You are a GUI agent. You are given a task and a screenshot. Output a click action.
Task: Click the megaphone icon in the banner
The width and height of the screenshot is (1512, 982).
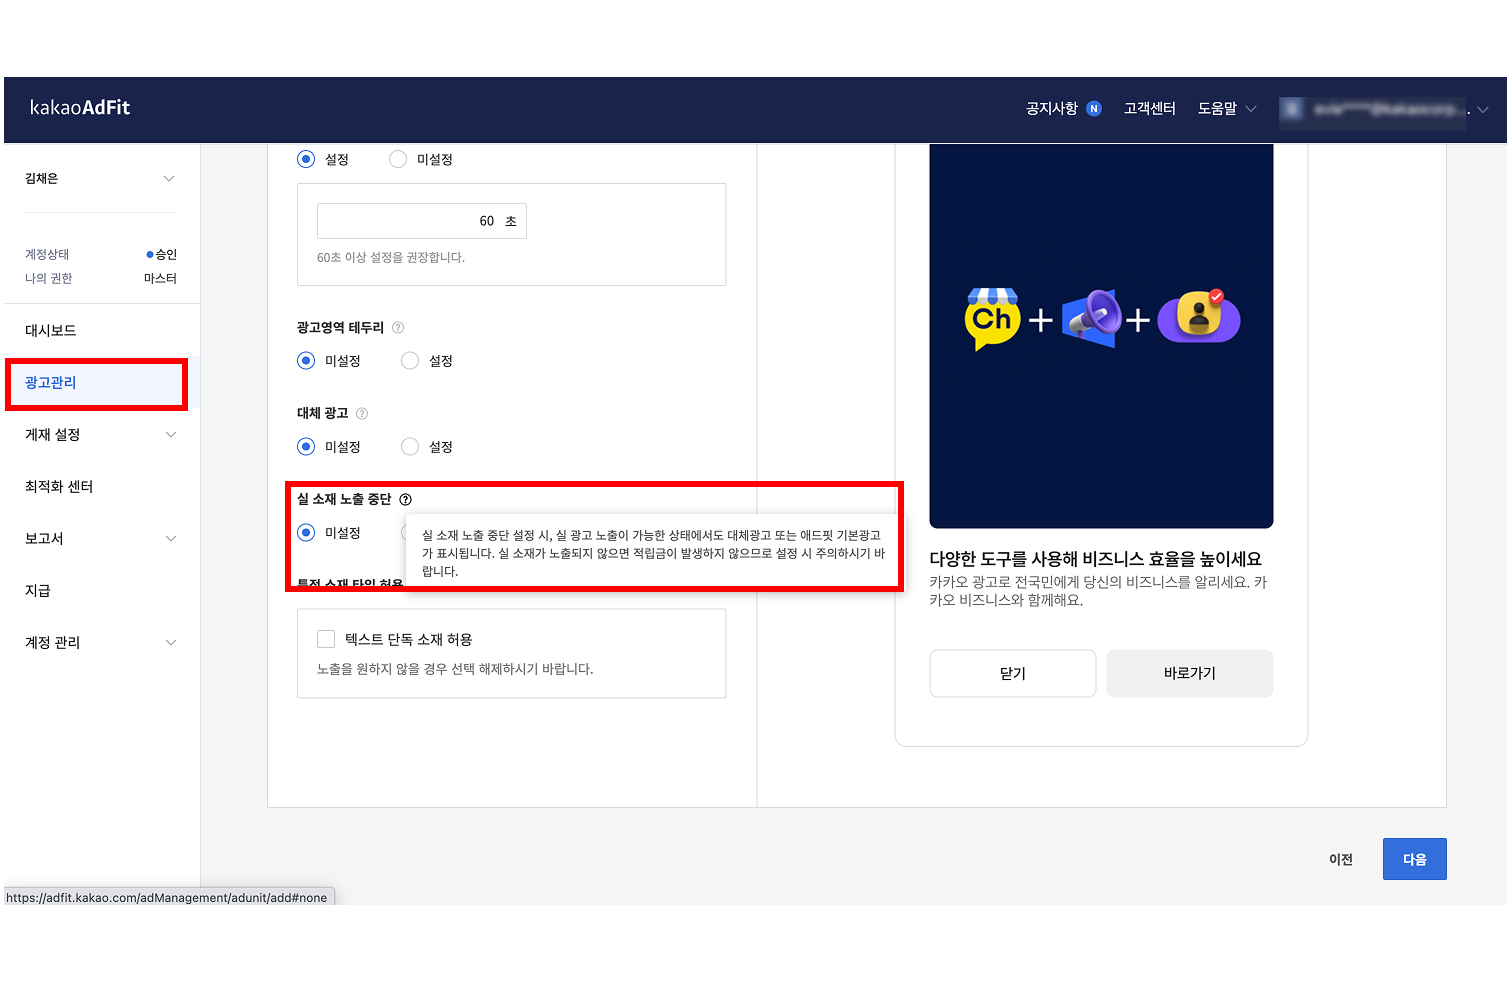coord(1092,318)
